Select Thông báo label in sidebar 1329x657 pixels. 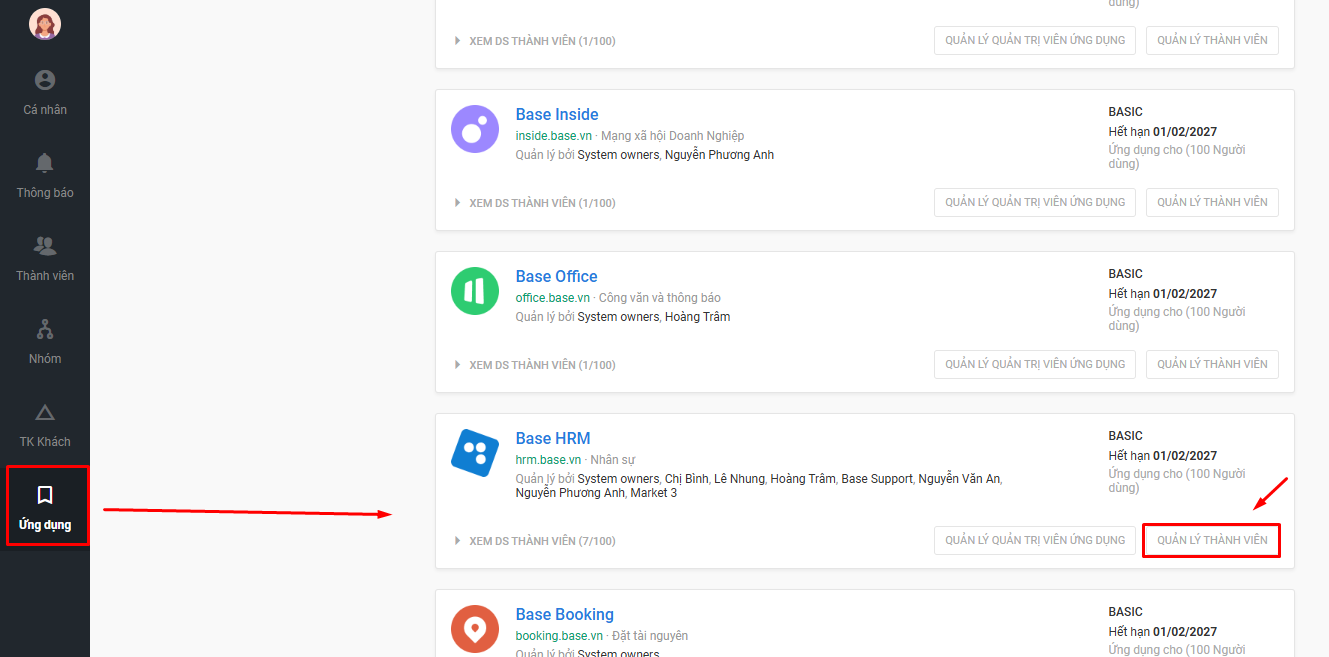(45, 193)
